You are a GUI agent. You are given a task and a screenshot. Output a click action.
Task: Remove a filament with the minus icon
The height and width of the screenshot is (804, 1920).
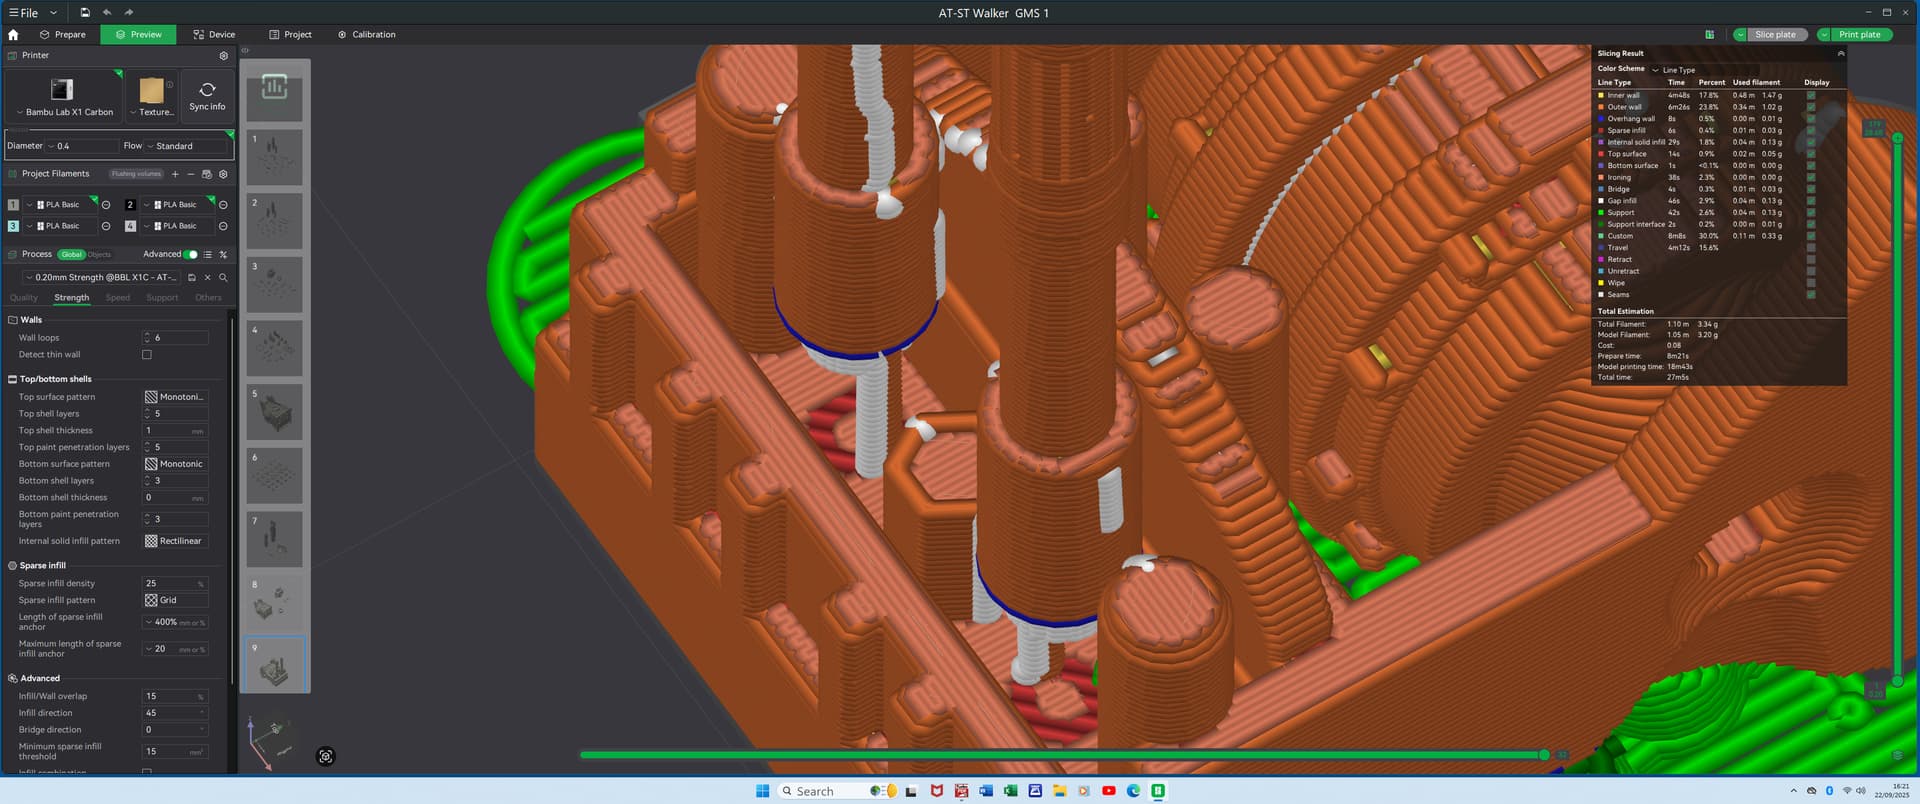pyautogui.click(x=191, y=174)
